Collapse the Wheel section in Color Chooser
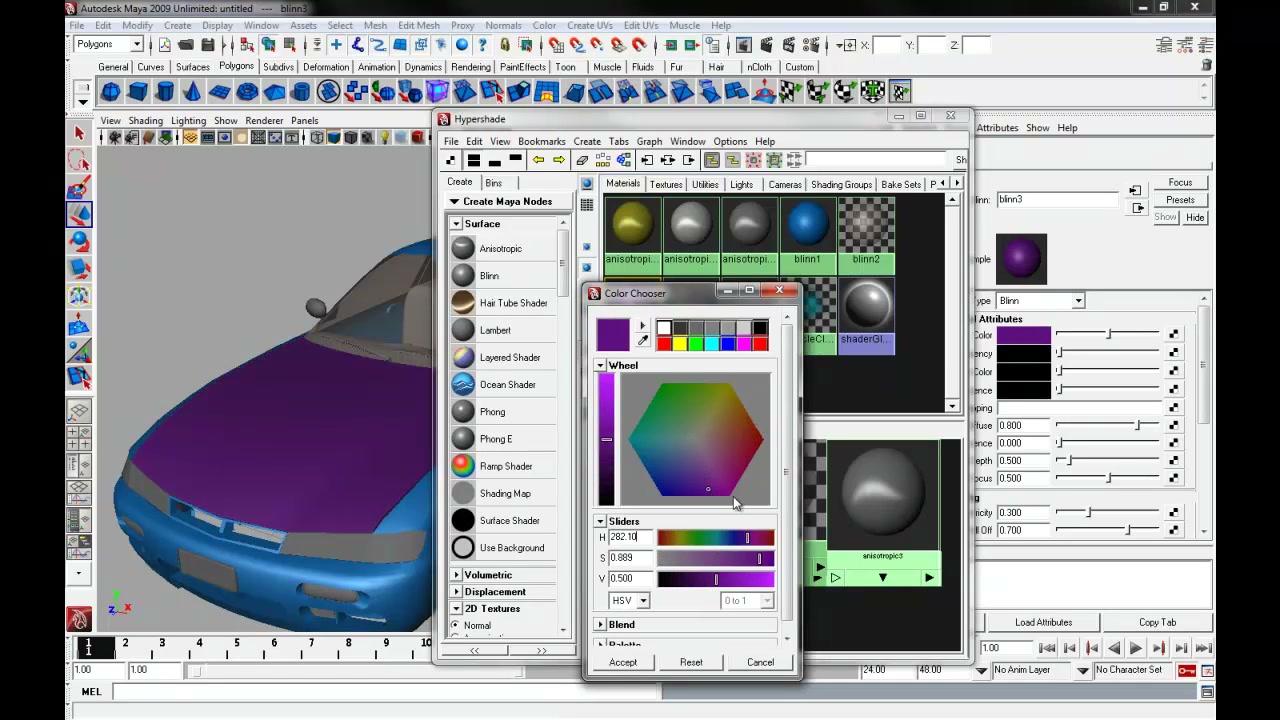Viewport: 1280px width, 720px height. (x=600, y=366)
